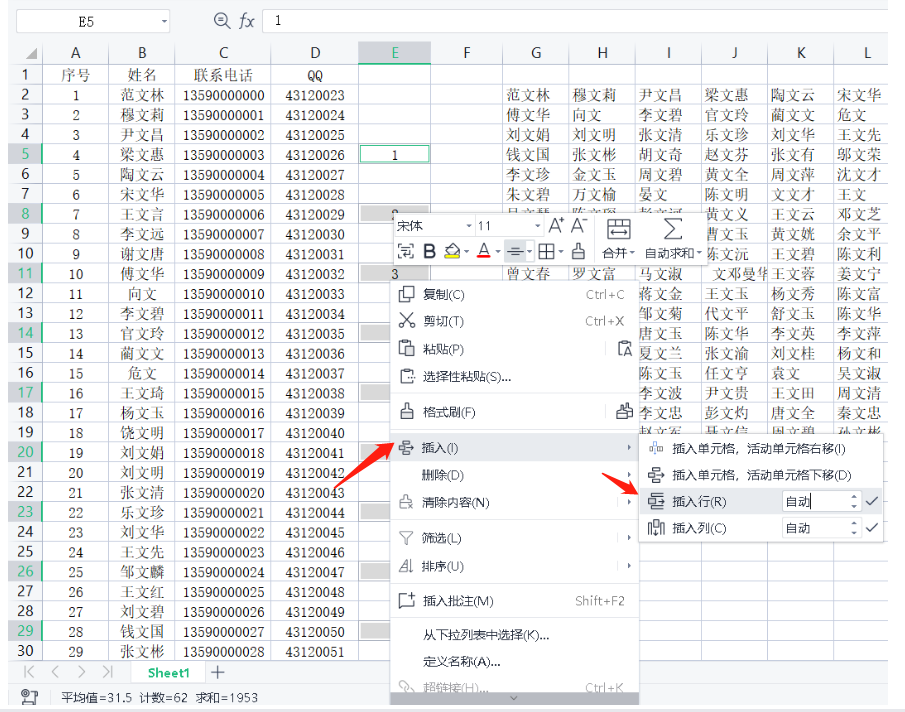Confirm insert row with its checkmark
The width and height of the screenshot is (905, 712).
(872, 501)
